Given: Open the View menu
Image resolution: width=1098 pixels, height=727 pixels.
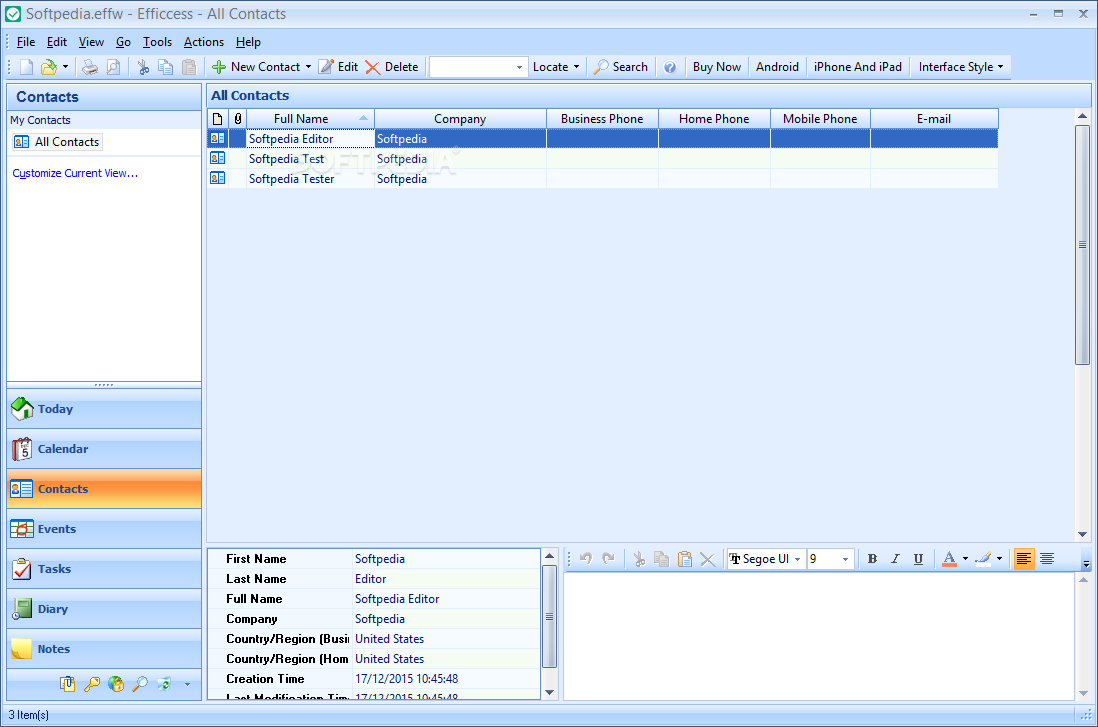Looking at the screenshot, I should (91, 42).
